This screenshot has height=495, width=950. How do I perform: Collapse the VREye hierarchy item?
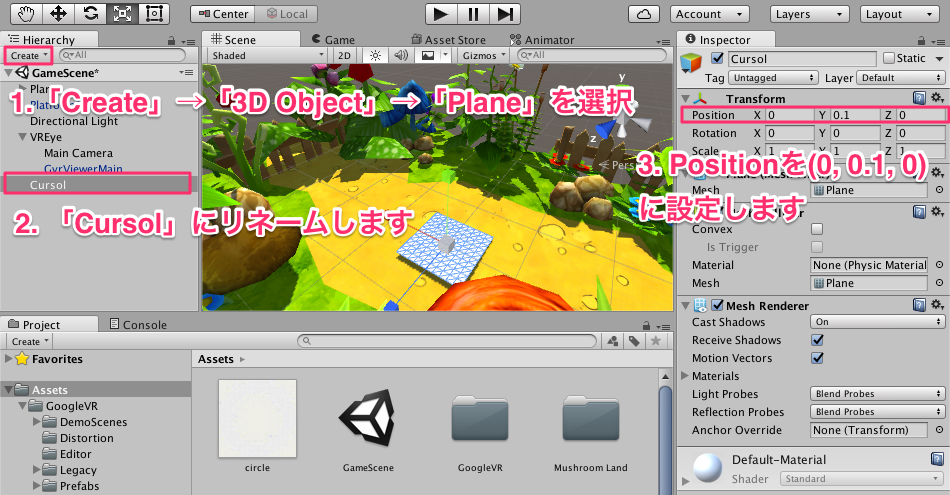(22, 137)
